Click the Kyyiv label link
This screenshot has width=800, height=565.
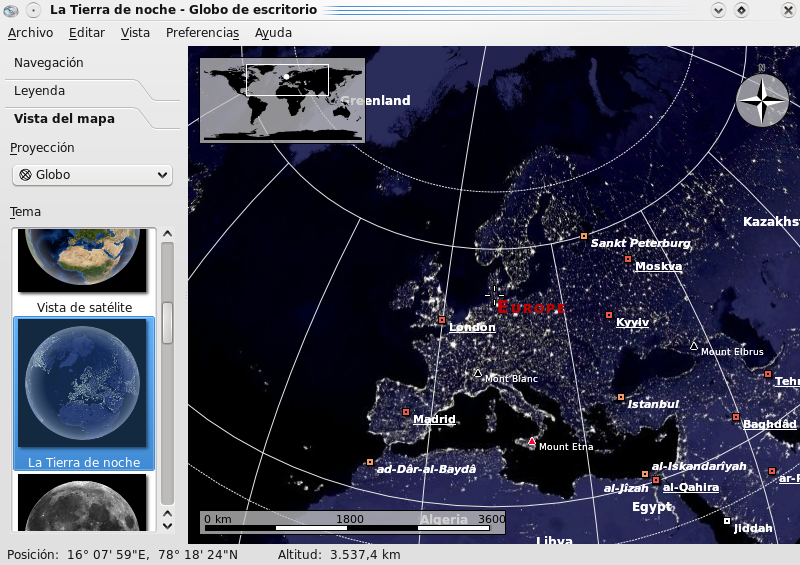pos(632,322)
